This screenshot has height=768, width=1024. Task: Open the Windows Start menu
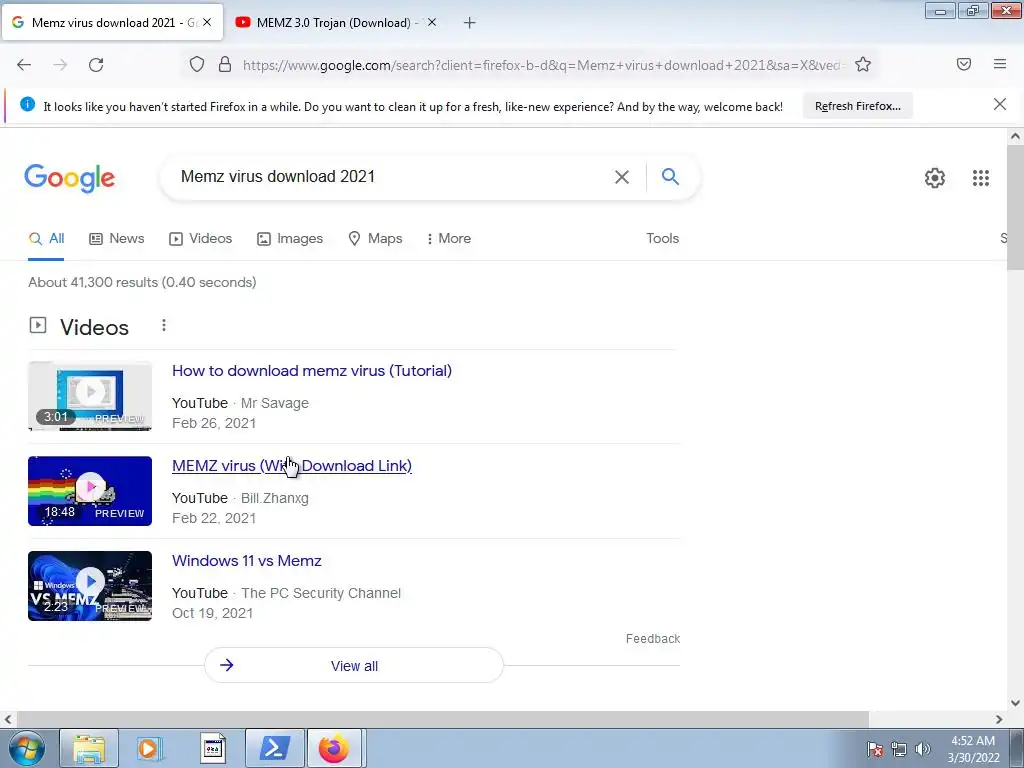point(26,748)
